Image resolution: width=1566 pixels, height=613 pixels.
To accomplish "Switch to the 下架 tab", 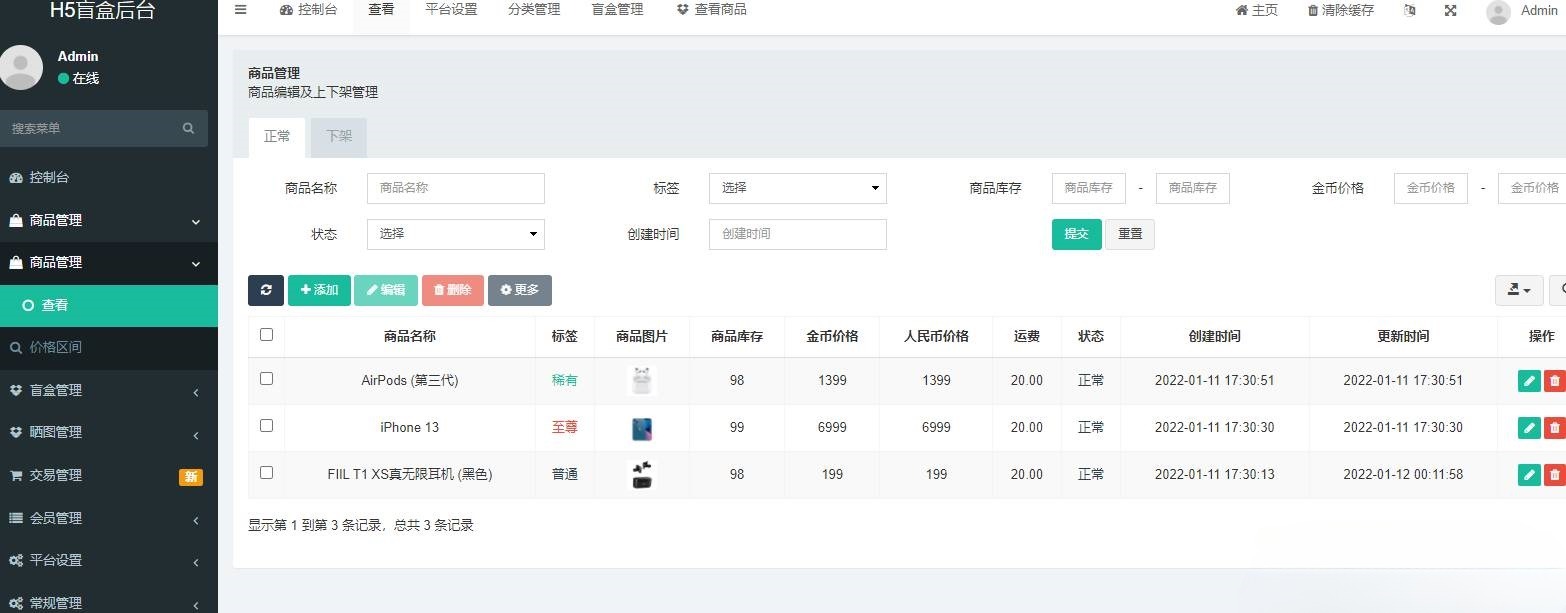I will tap(338, 135).
